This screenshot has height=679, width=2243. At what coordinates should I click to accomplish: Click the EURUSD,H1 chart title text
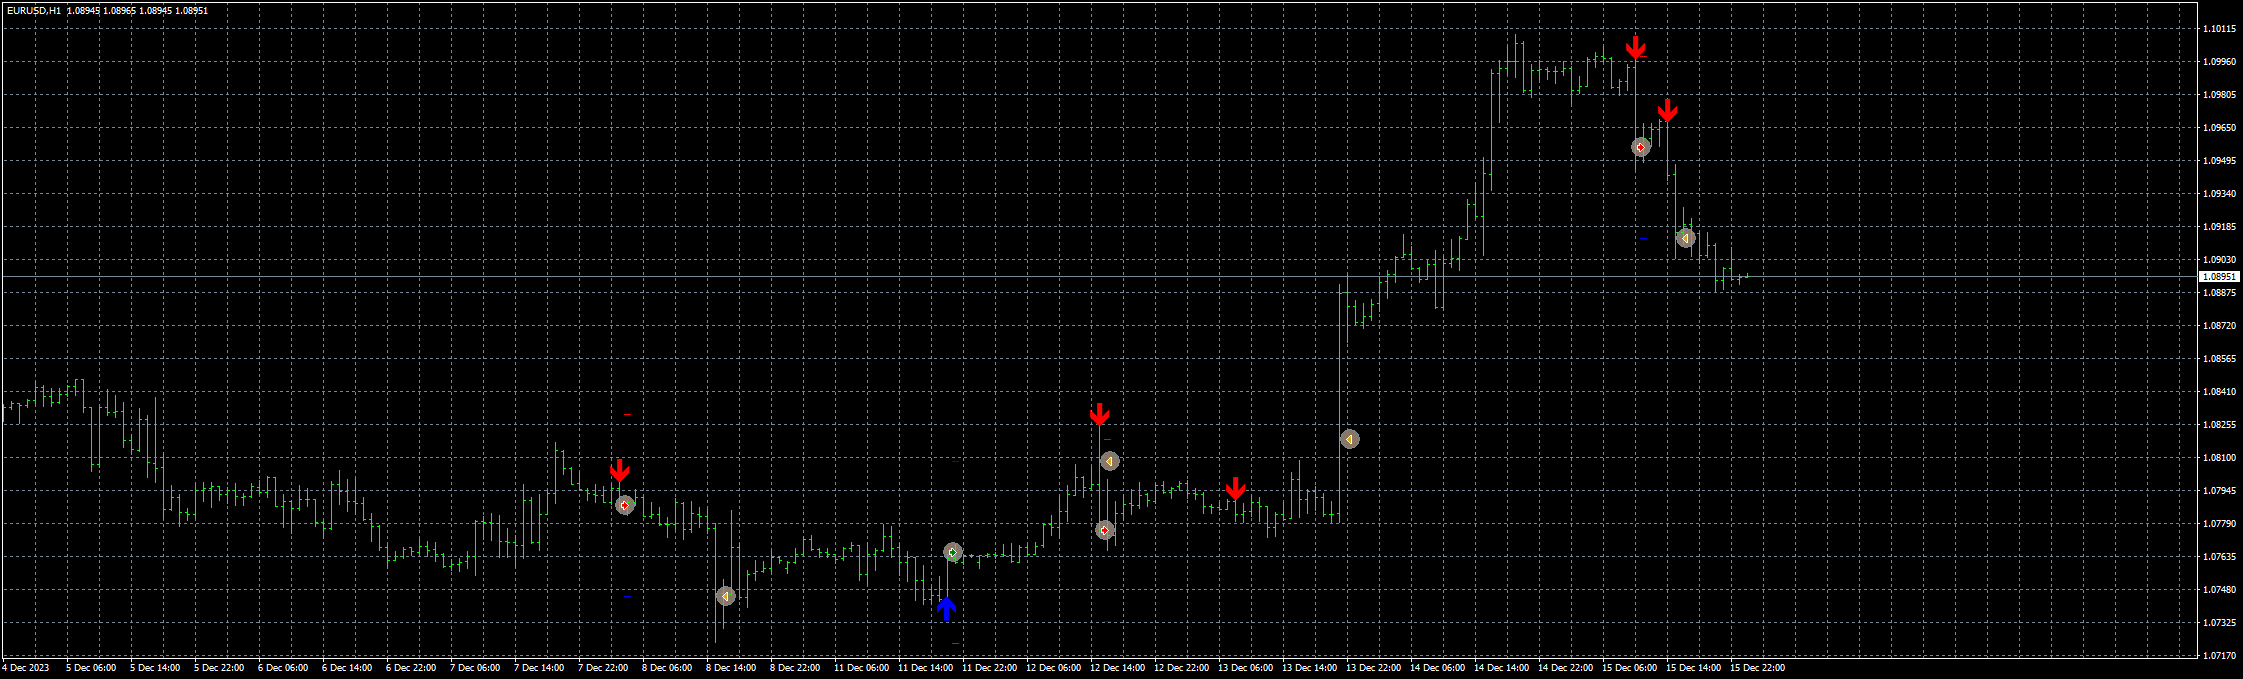pos(33,11)
